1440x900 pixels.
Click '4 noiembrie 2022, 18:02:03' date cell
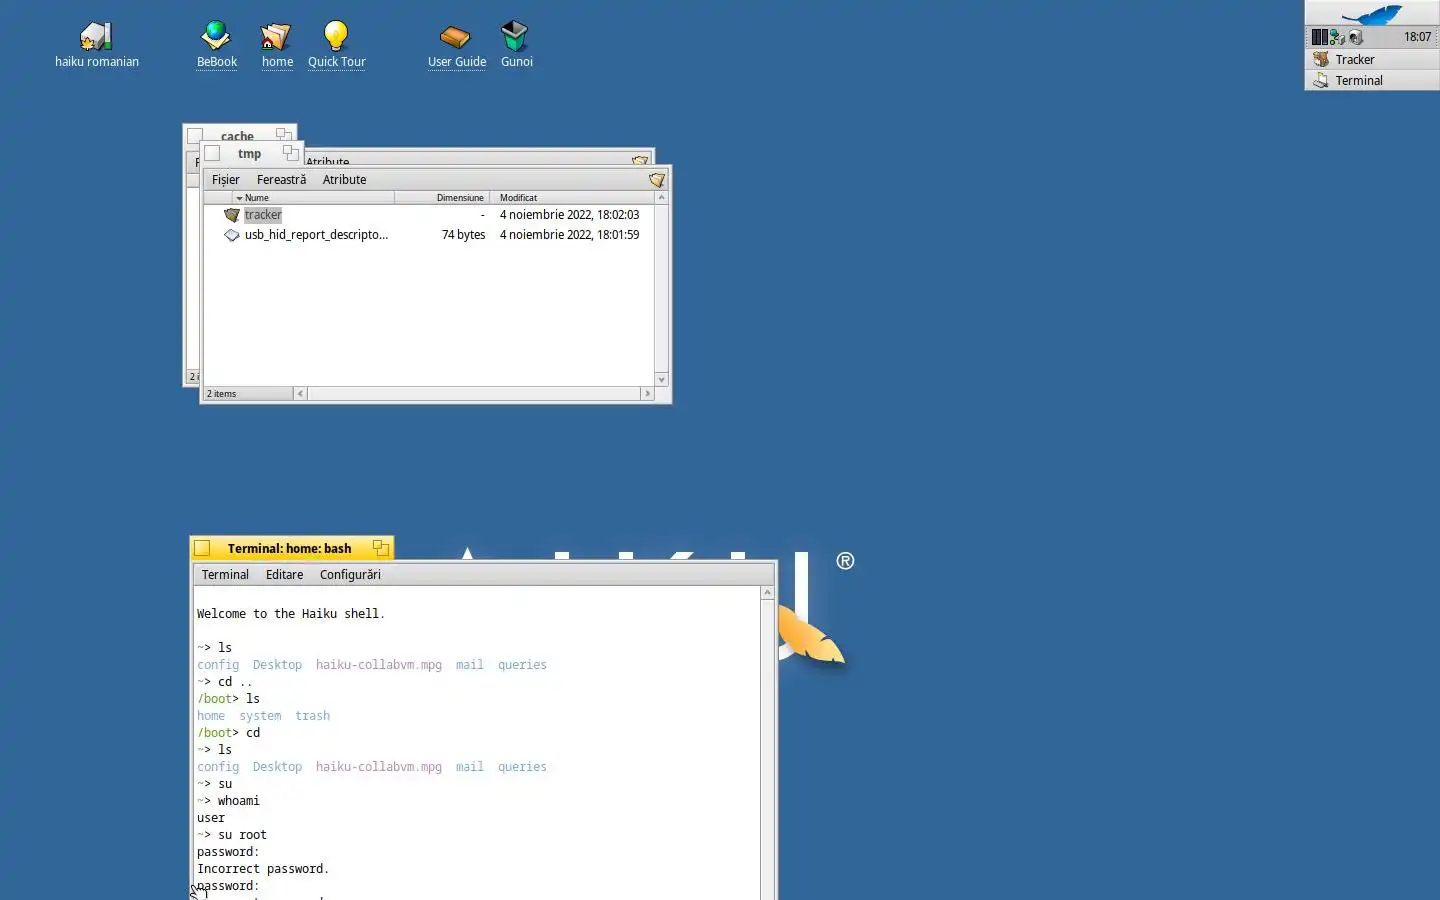[x=569, y=215]
